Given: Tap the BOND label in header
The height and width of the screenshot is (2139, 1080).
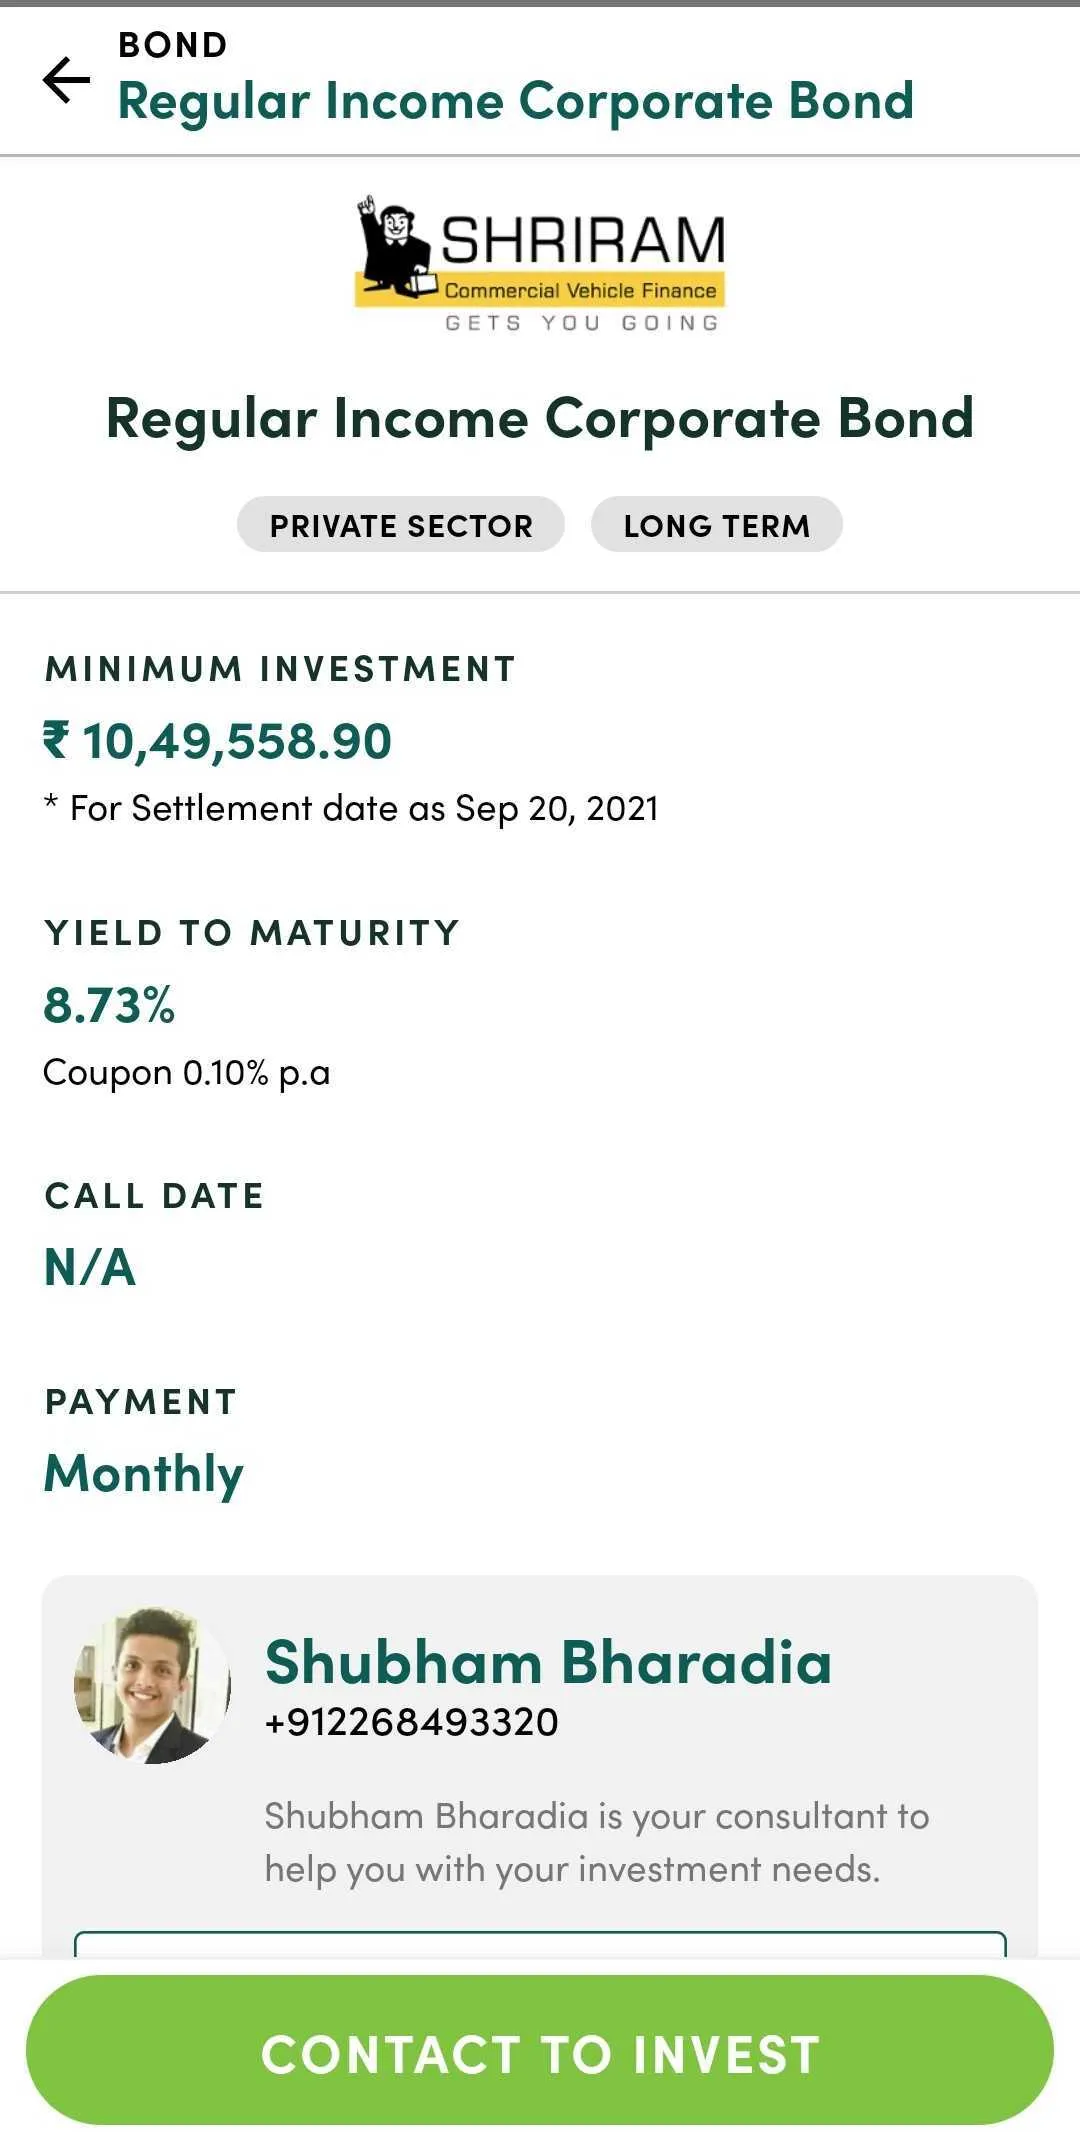Looking at the screenshot, I should (173, 45).
